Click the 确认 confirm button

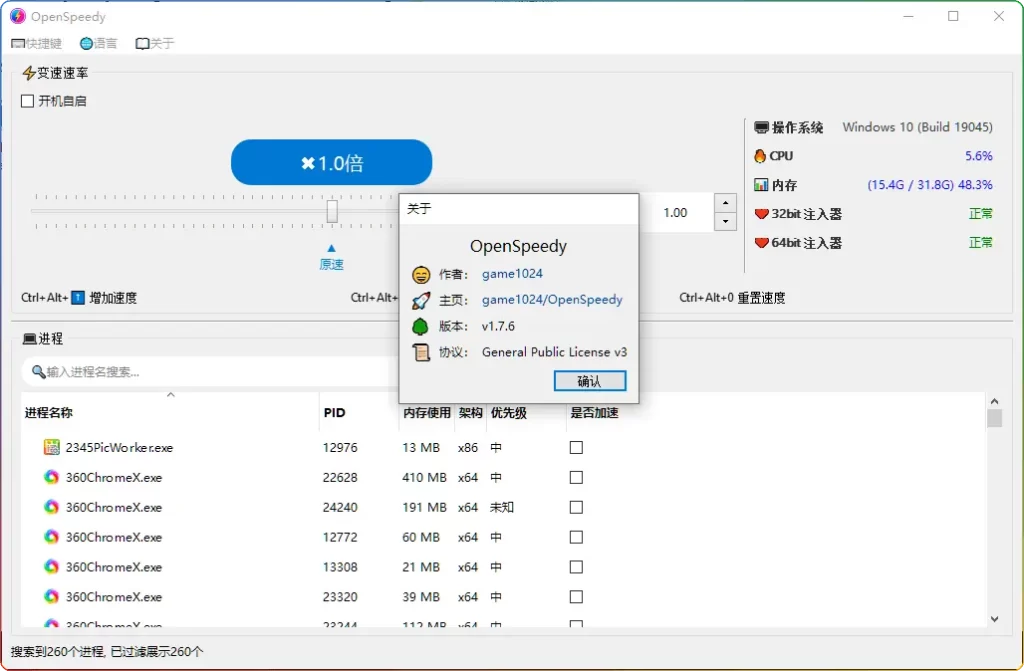[x=590, y=381]
